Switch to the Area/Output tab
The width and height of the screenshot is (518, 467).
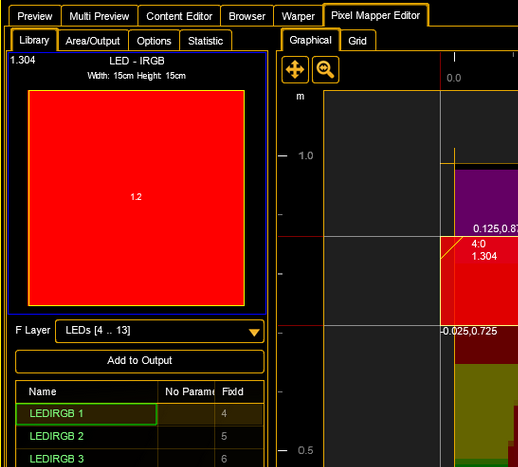(93, 41)
